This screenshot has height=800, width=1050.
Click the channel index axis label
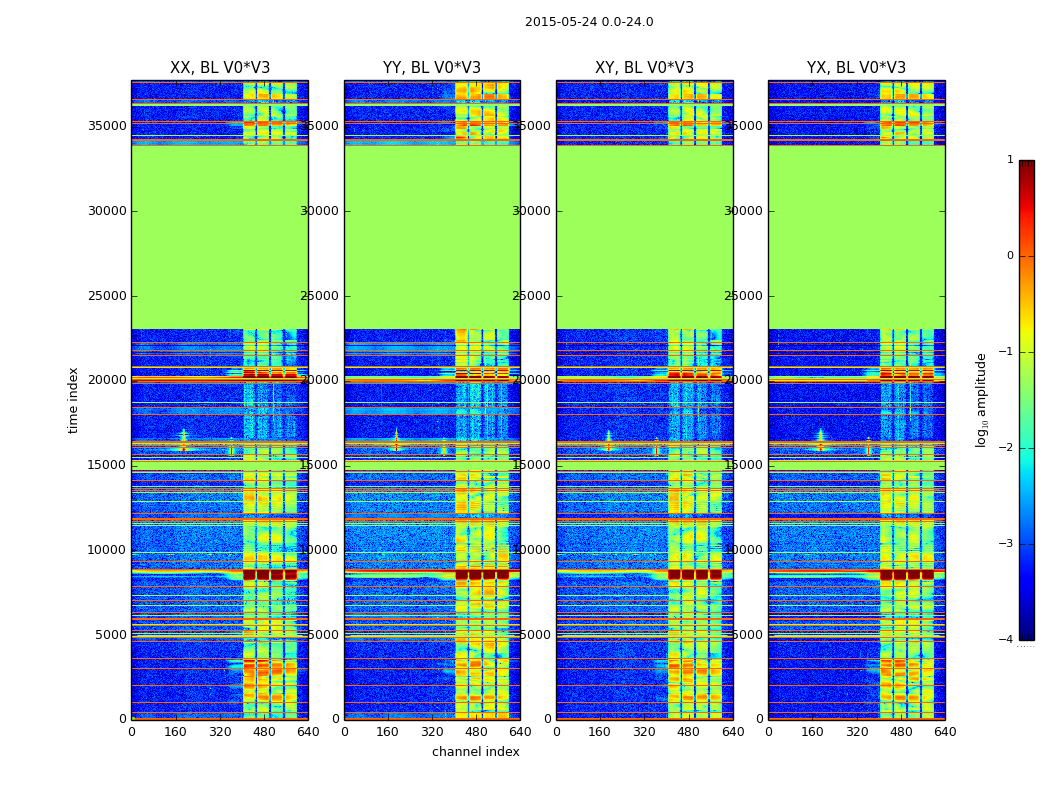pos(475,752)
